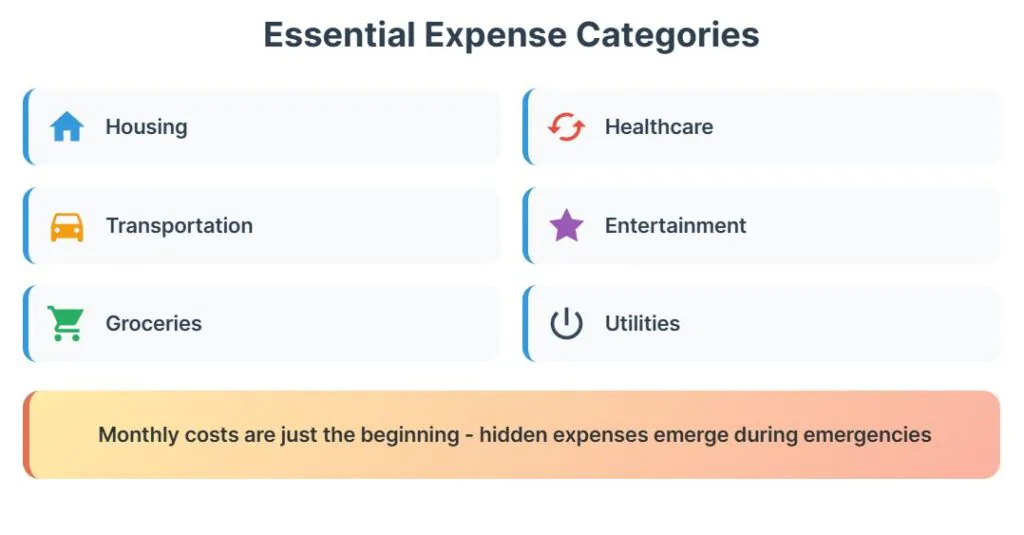Image resolution: width=1024 pixels, height=535 pixels.
Task: Select the Transportation label text
Action: click(179, 226)
